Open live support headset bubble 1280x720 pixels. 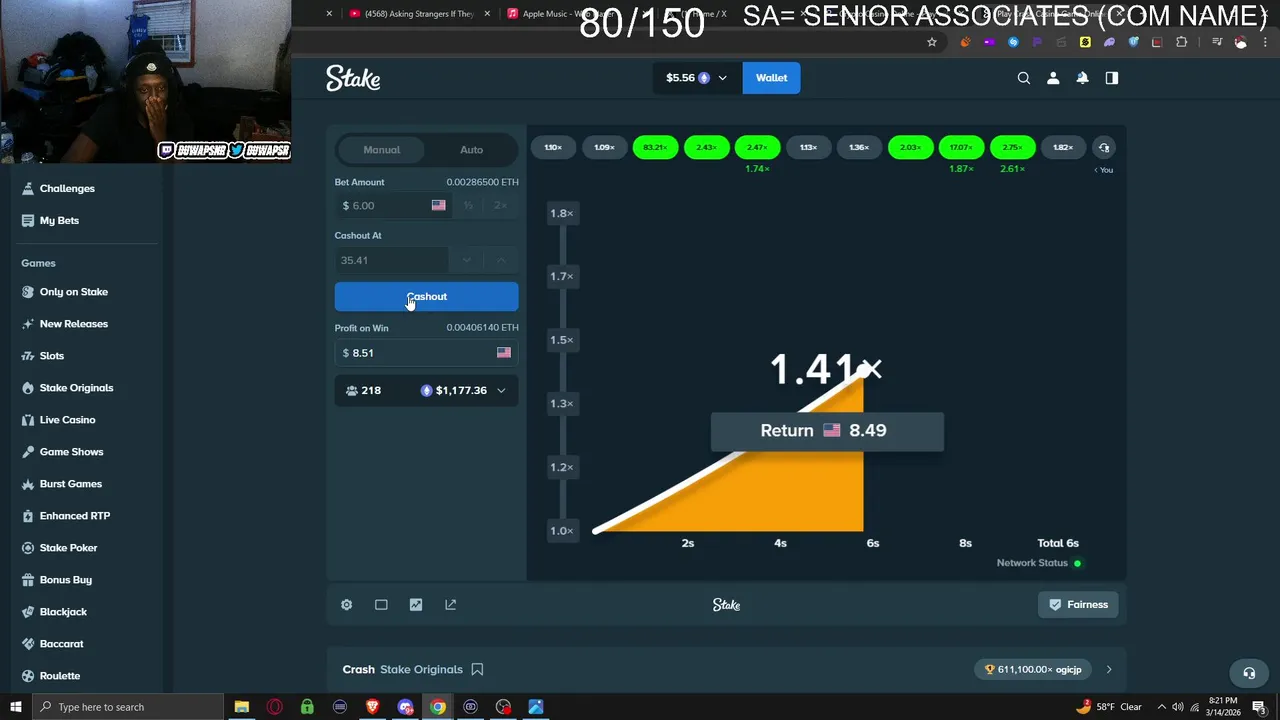tap(1248, 673)
